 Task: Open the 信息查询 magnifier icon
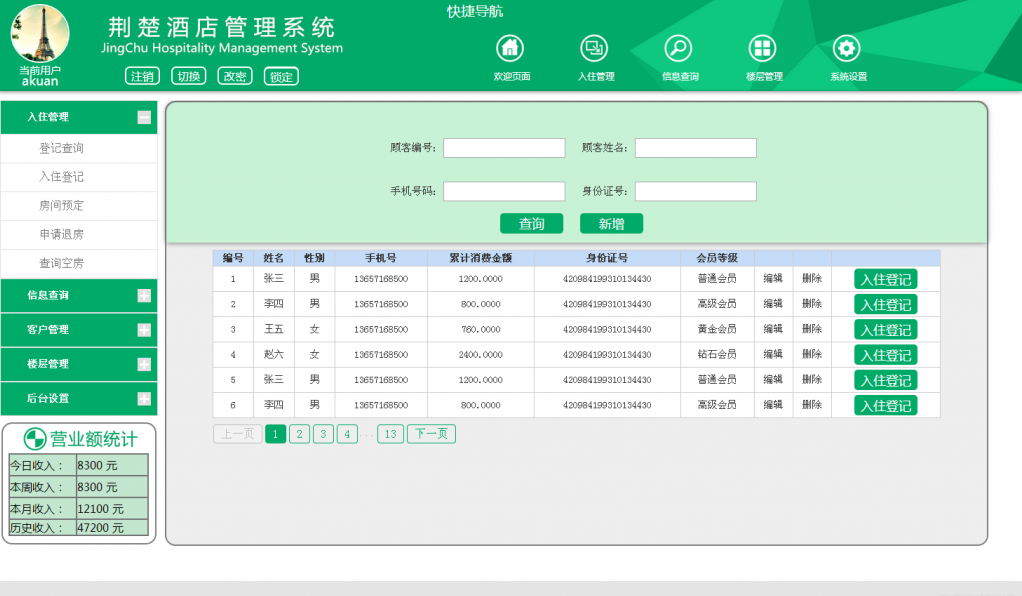pos(678,48)
